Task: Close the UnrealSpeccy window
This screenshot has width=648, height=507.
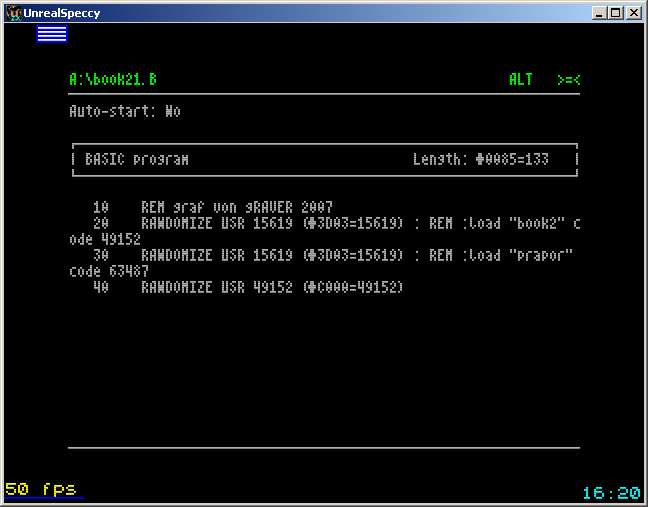Action: 633,12
